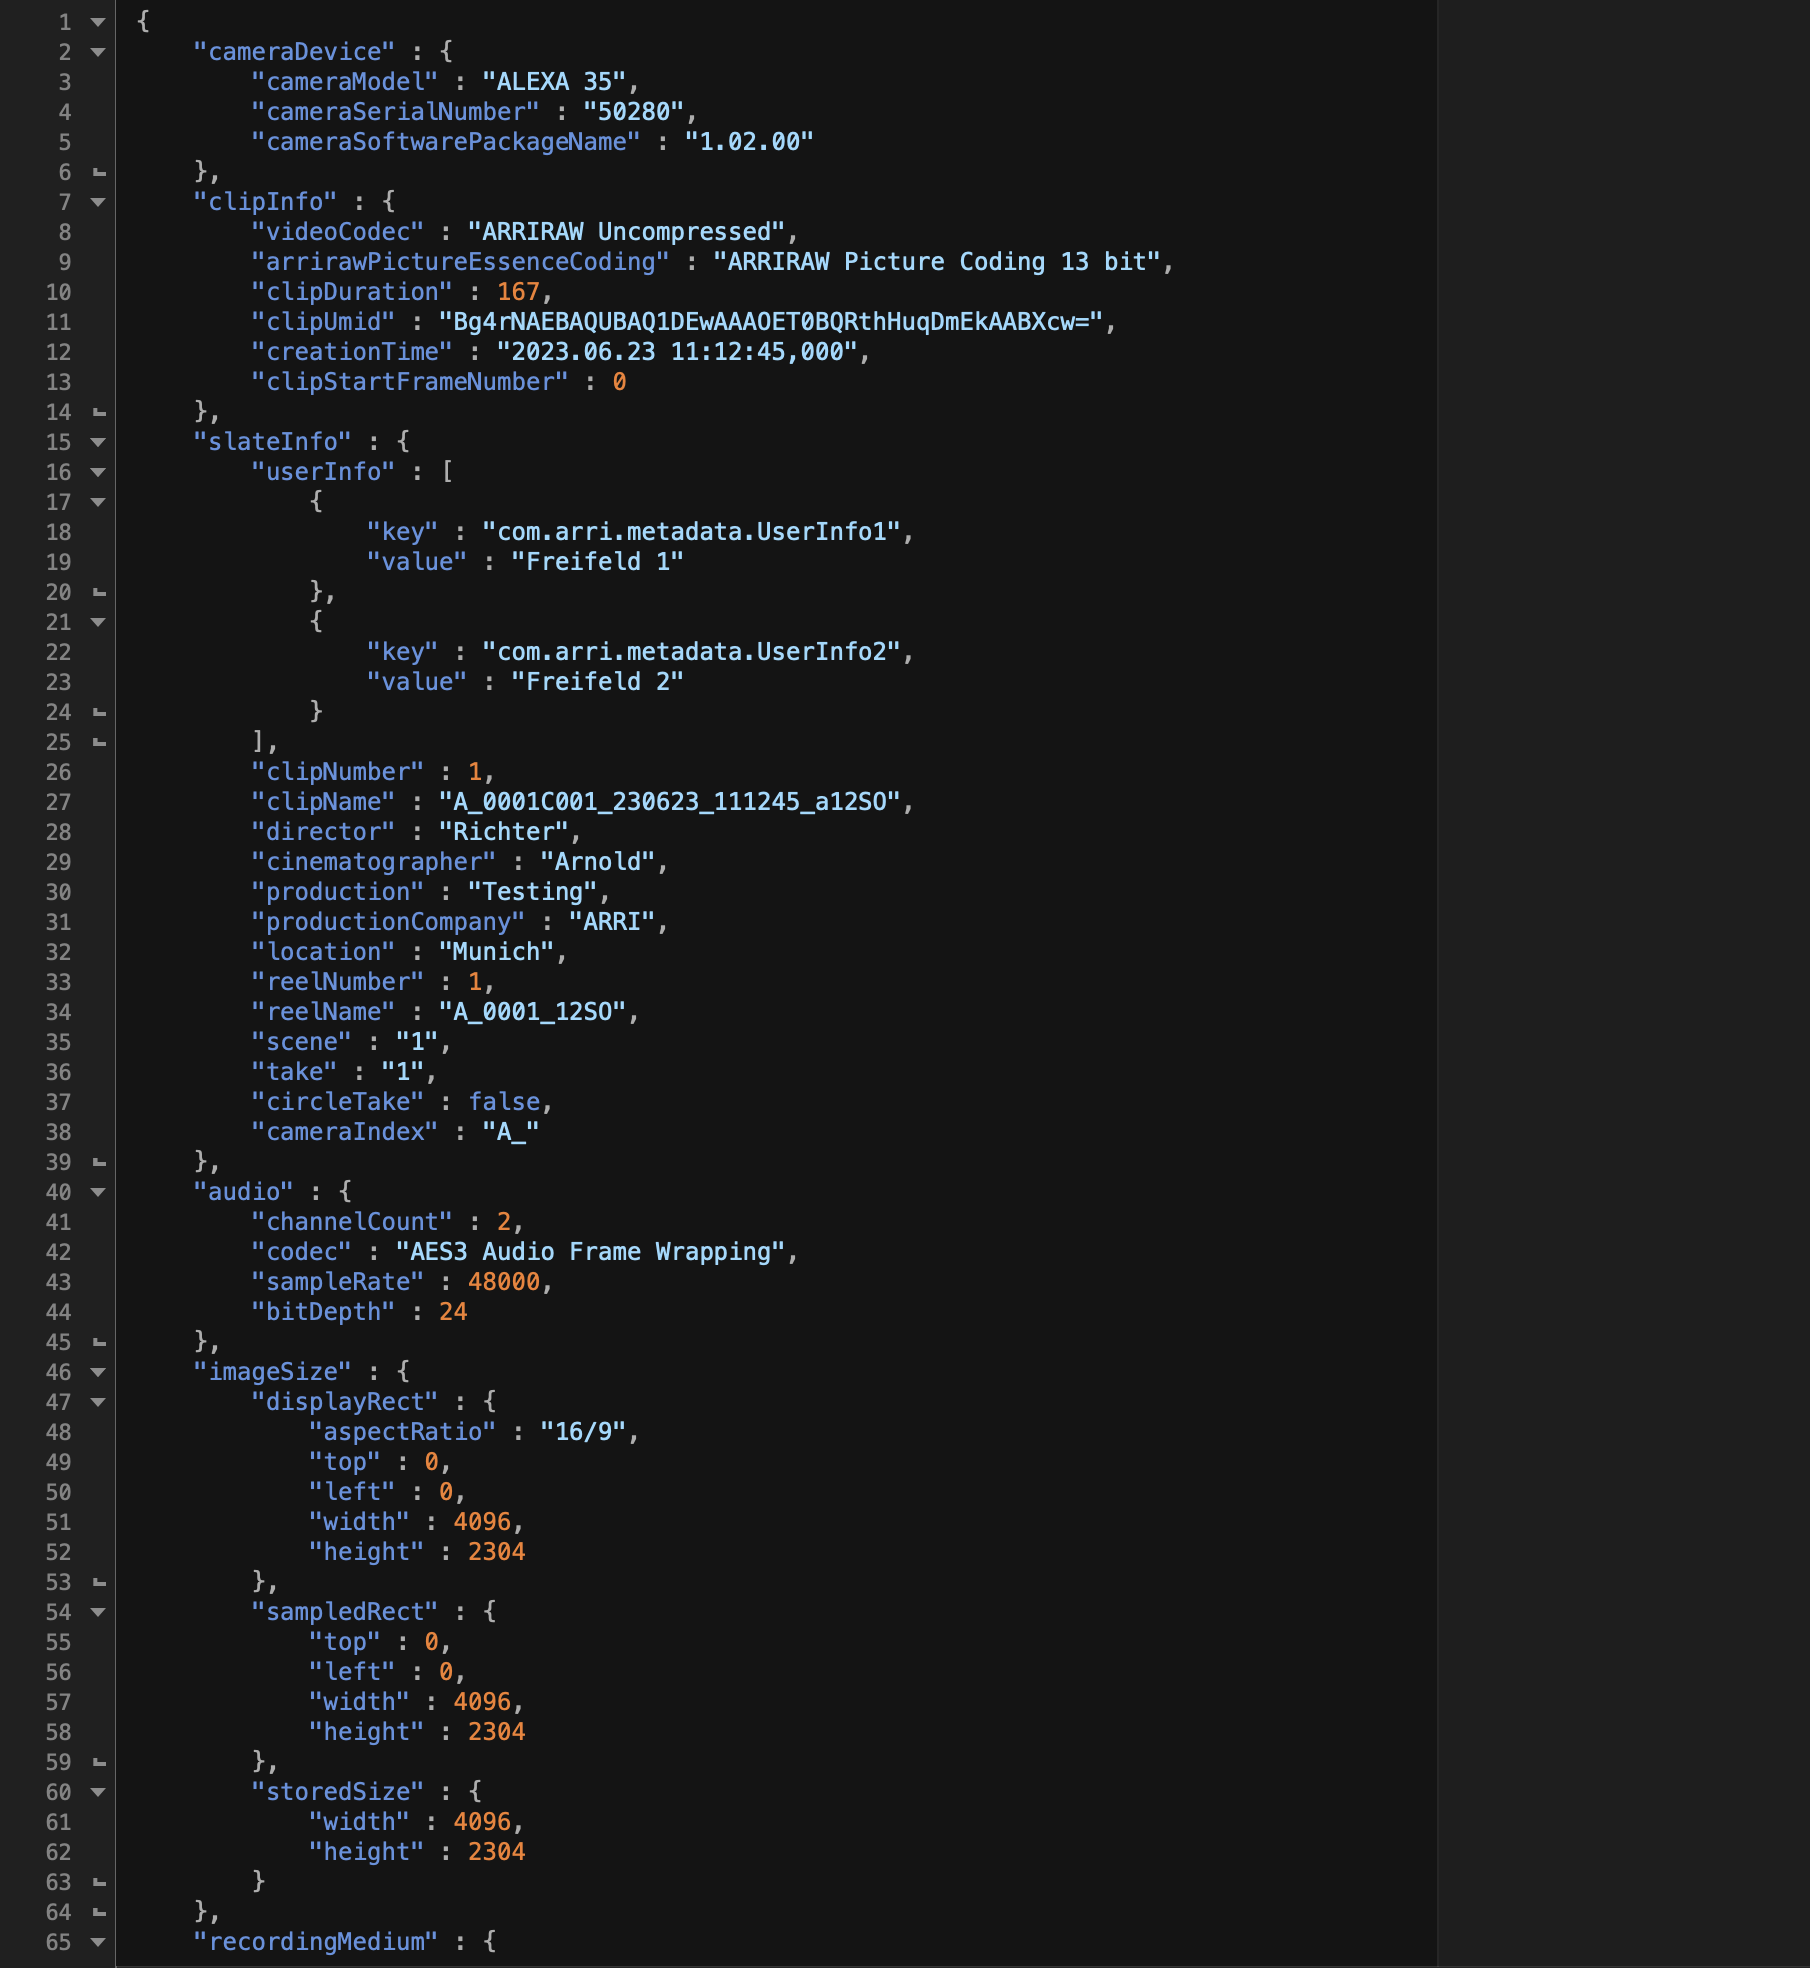
Task: Click the "Munich" location value
Action: click(496, 952)
